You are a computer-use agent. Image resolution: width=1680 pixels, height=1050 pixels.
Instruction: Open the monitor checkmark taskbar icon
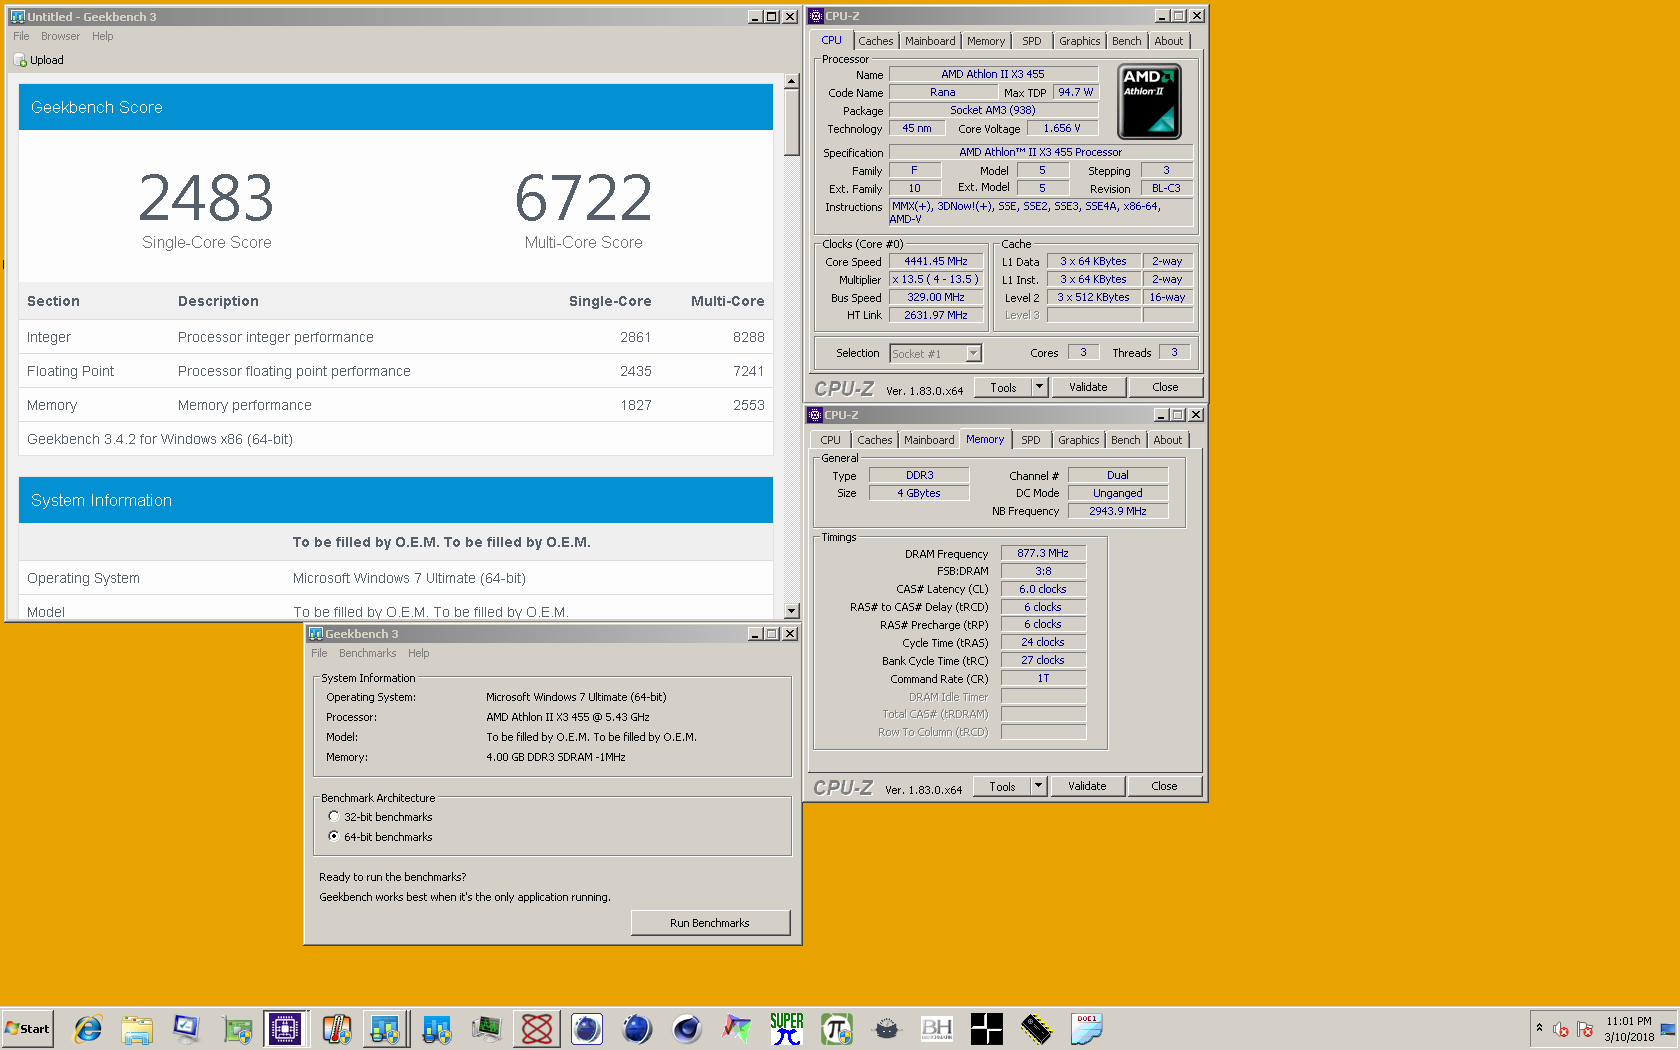tap(187, 1028)
